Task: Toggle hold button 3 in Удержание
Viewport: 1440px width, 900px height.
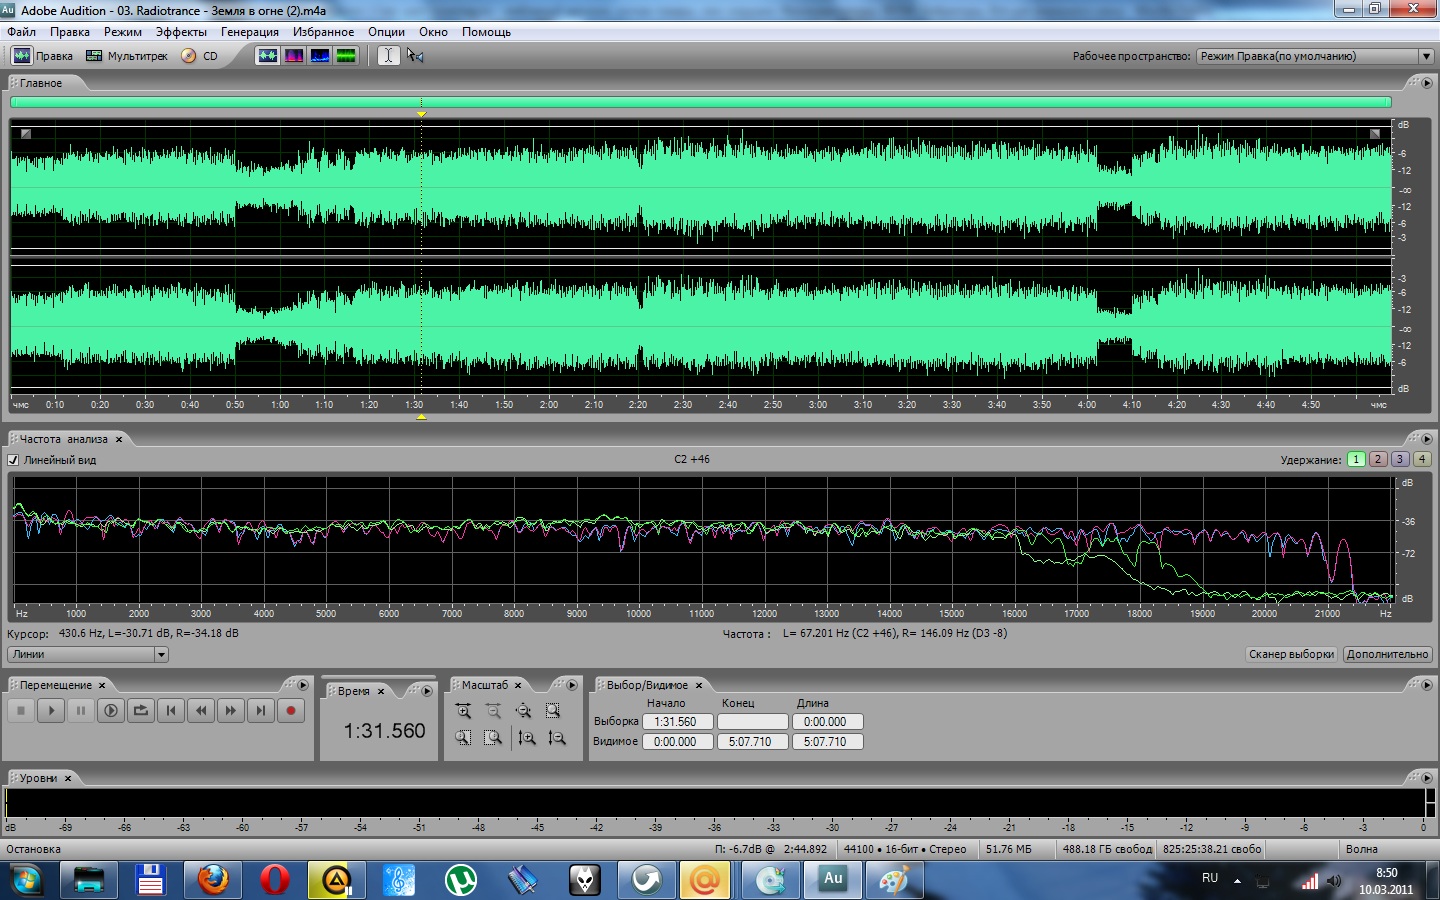Action: pos(1400,459)
